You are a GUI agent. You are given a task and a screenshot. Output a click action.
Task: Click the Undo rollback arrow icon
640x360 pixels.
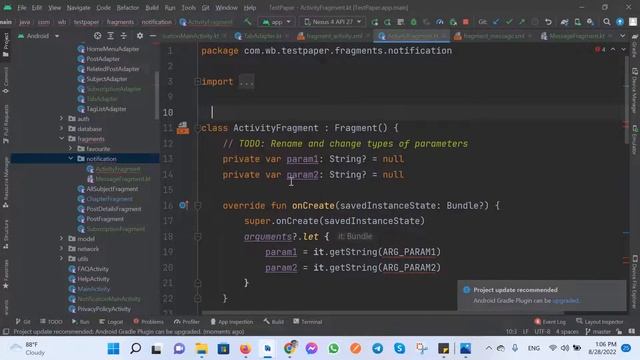tap(548, 22)
